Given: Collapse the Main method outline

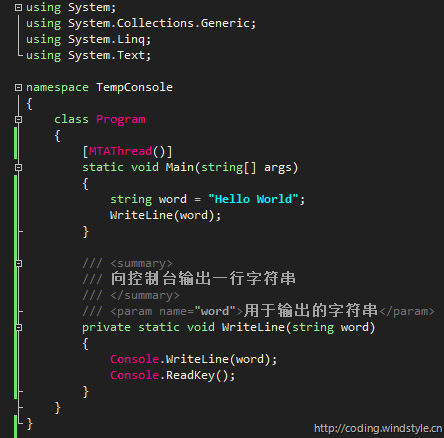Looking at the screenshot, I should click(x=19, y=167).
